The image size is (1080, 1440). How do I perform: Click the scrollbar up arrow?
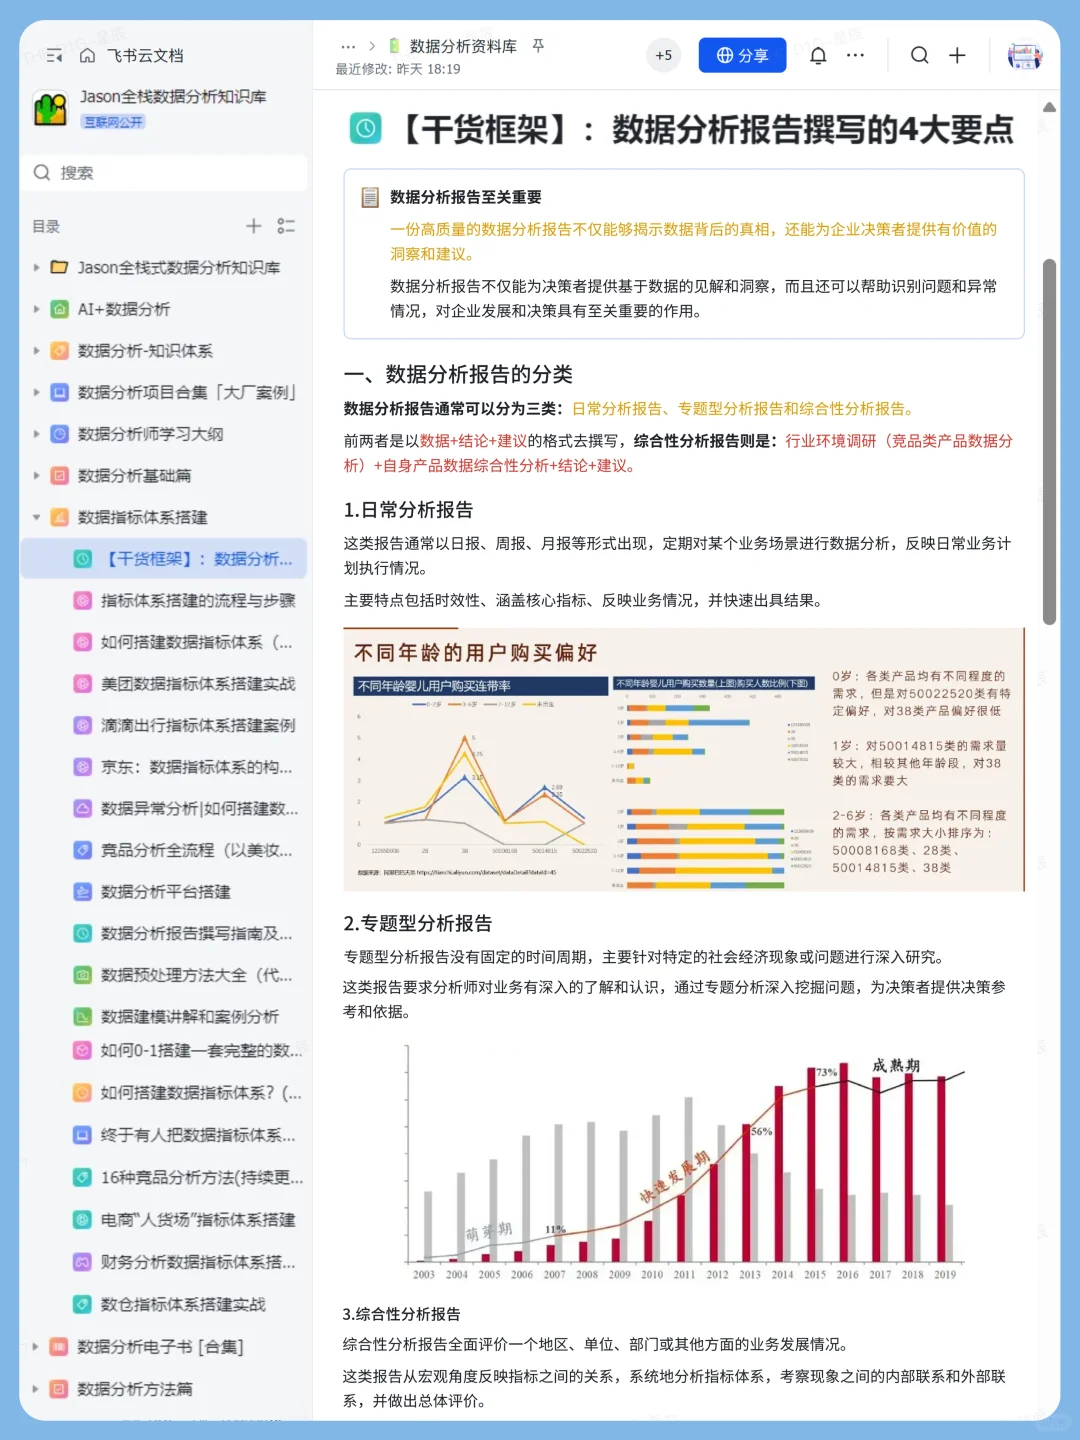(1049, 107)
